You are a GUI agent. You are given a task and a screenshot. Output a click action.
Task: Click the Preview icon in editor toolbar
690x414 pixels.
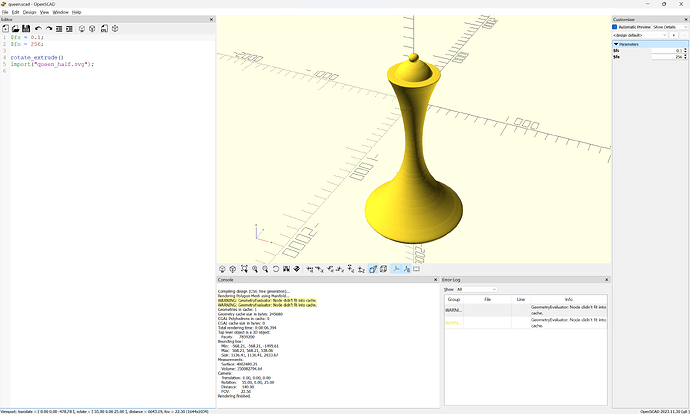click(x=82, y=28)
